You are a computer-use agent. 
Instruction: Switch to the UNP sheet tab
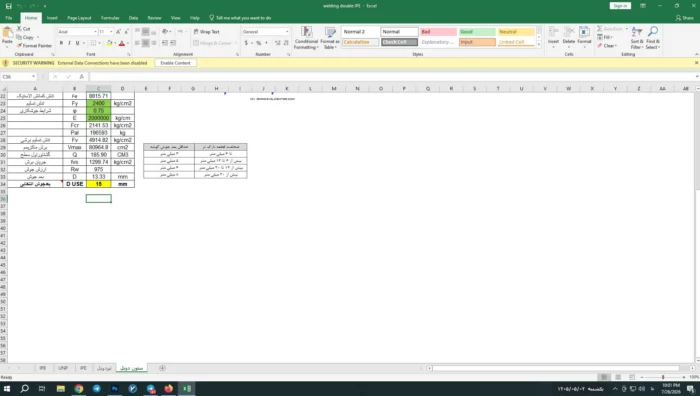63,368
